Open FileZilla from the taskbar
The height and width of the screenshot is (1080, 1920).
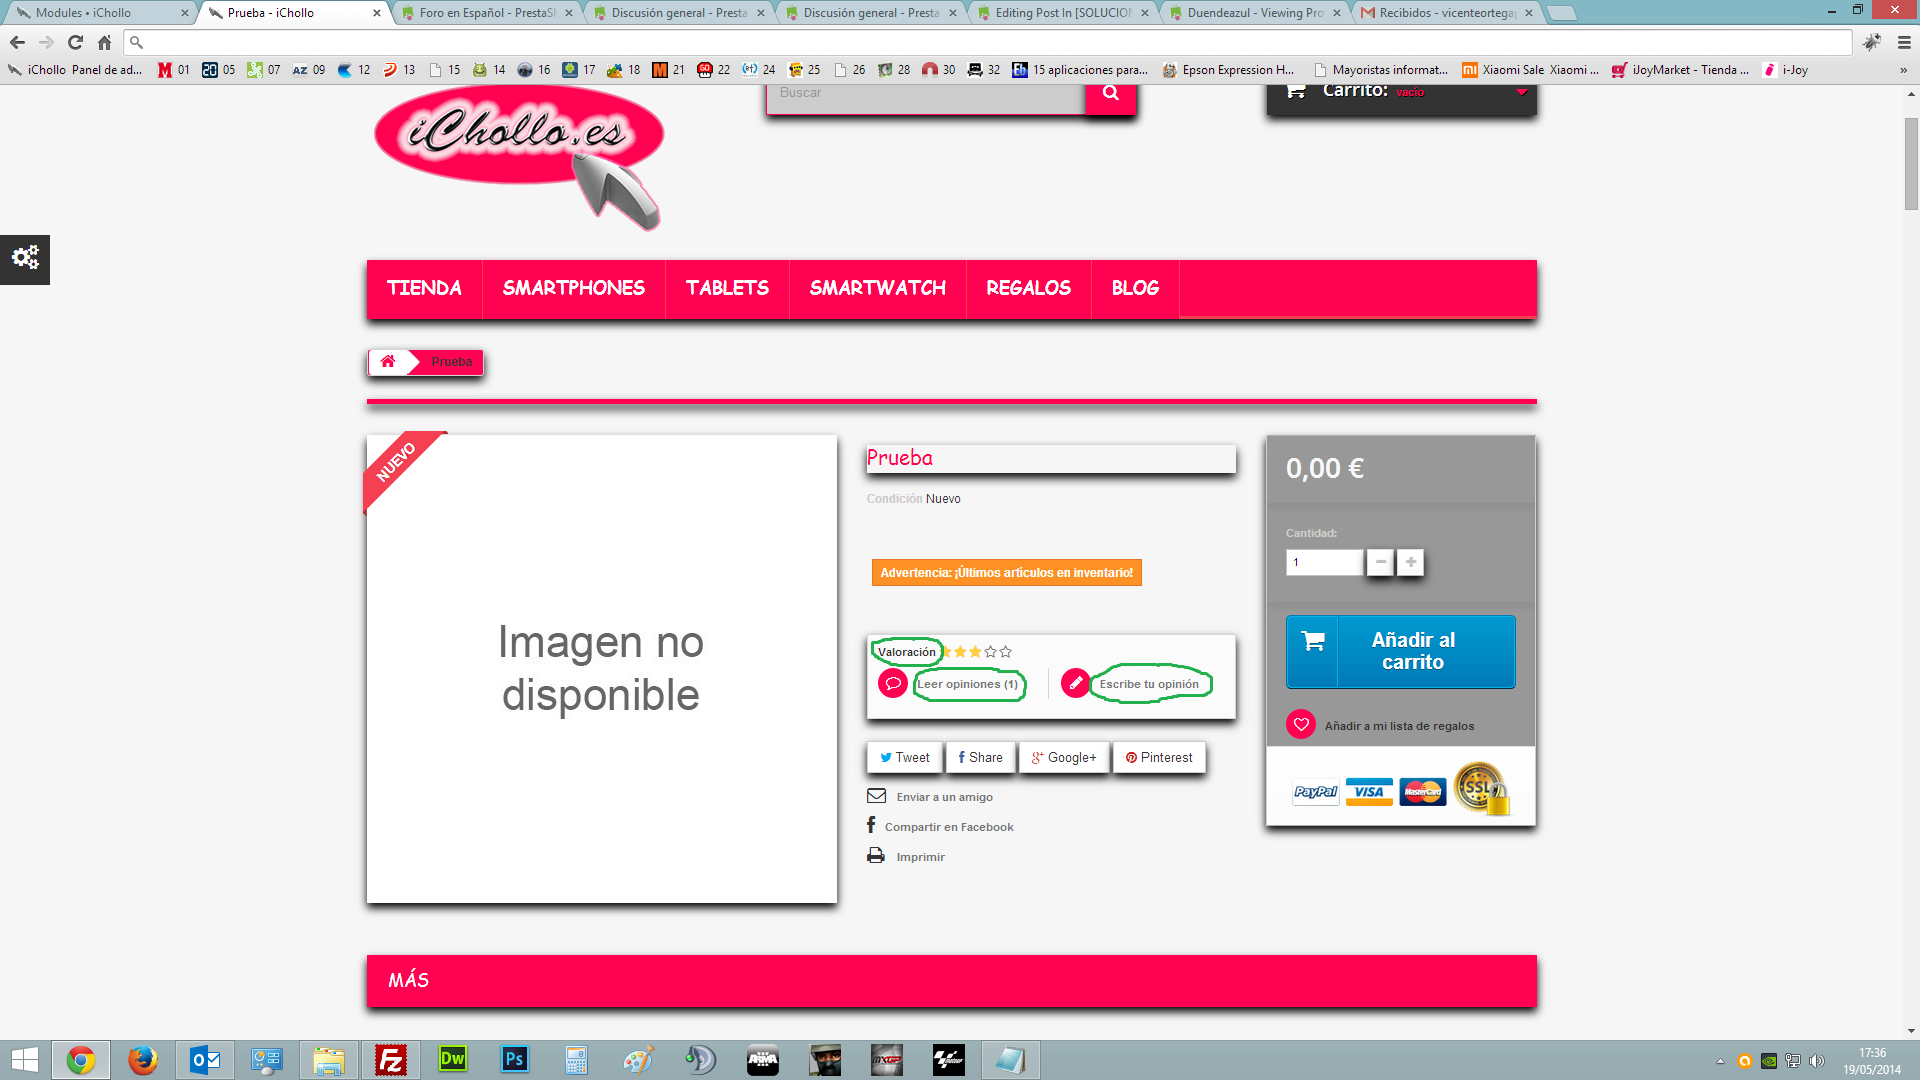(391, 1060)
